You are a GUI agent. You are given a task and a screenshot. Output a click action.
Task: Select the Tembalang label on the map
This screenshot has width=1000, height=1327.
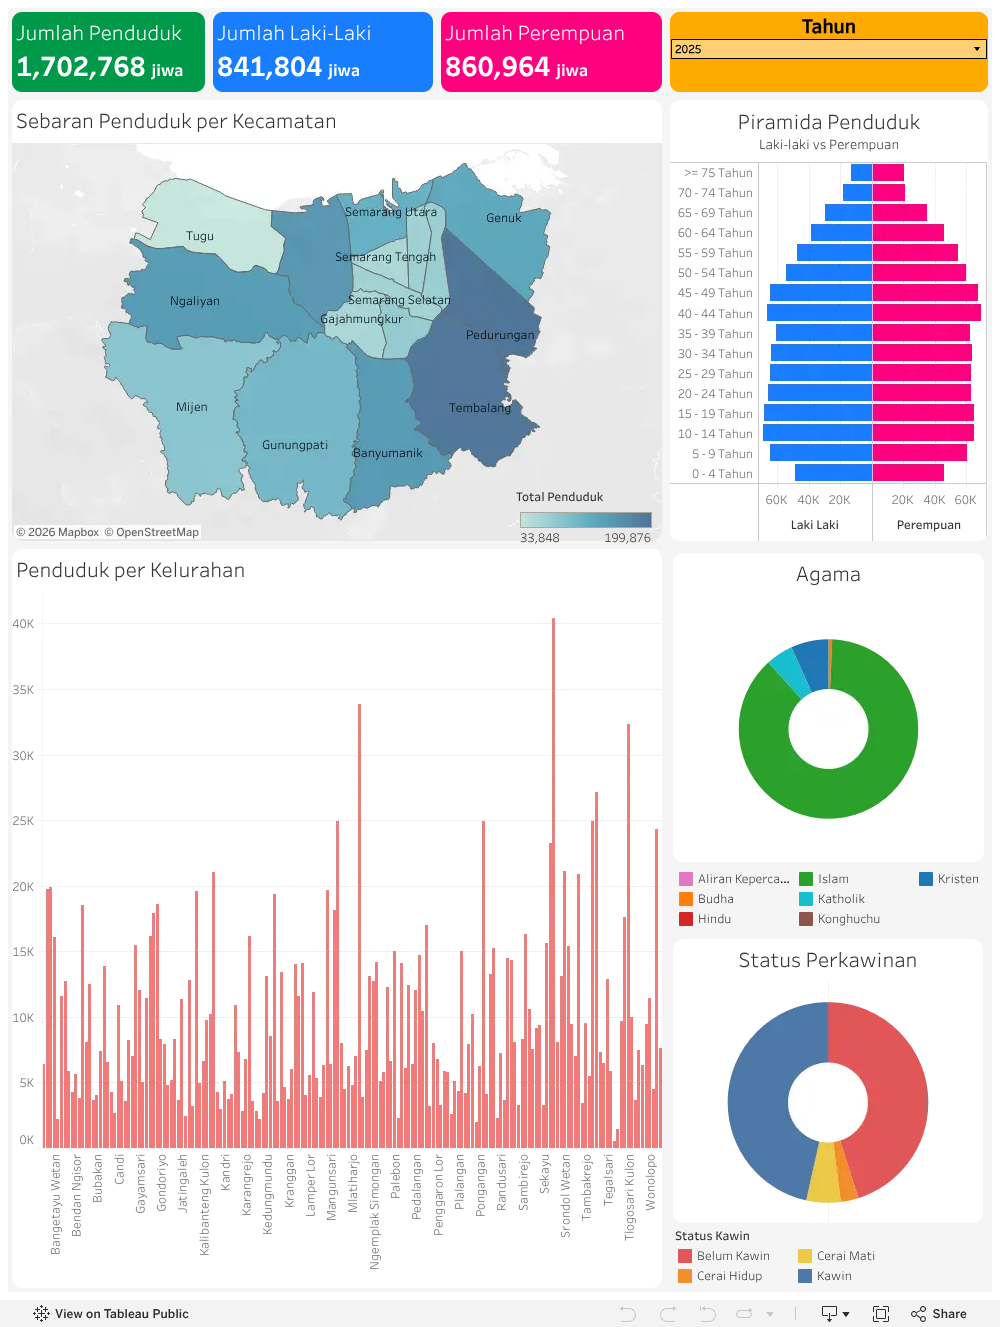pyautogui.click(x=480, y=408)
